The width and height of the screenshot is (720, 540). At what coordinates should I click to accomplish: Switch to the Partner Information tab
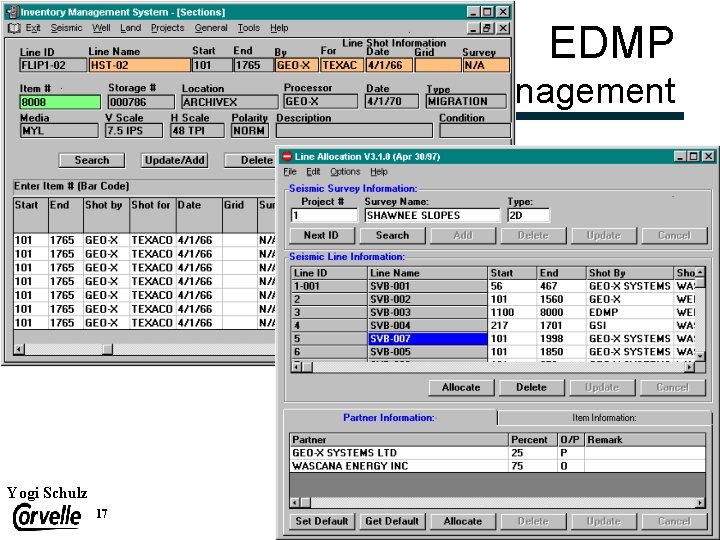389,418
